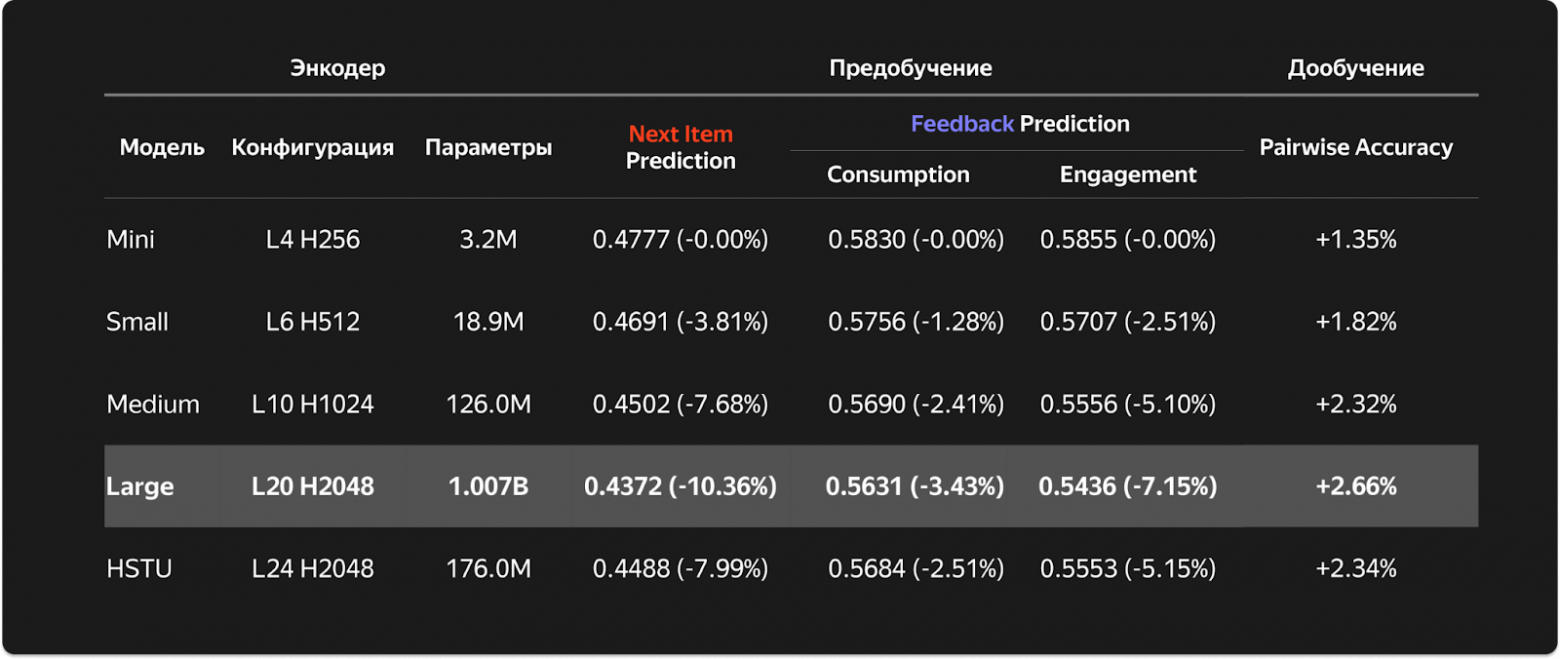Select the 0.4372 (-10.36%) cell

tap(680, 487)
